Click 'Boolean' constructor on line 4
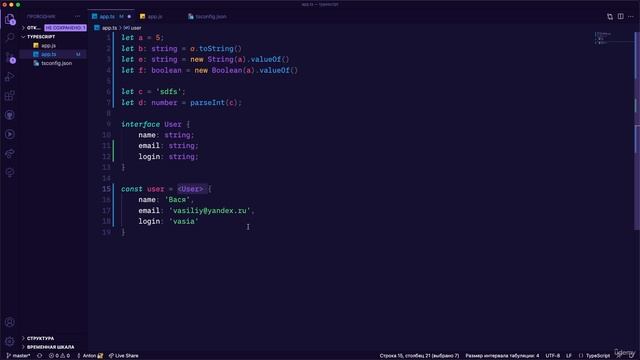The width and height of the screenshot is (640, 360). 227,70
